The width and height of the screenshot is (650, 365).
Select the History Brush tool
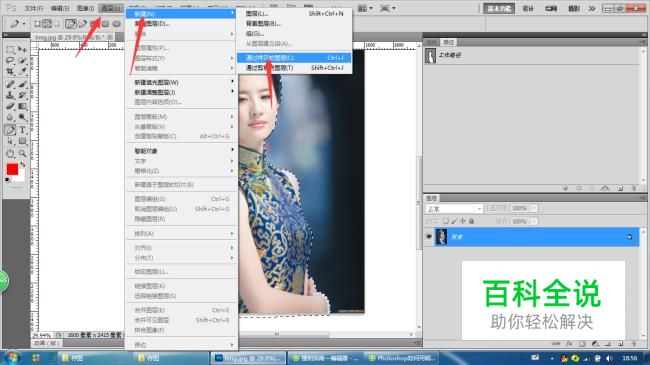point(22,95)
